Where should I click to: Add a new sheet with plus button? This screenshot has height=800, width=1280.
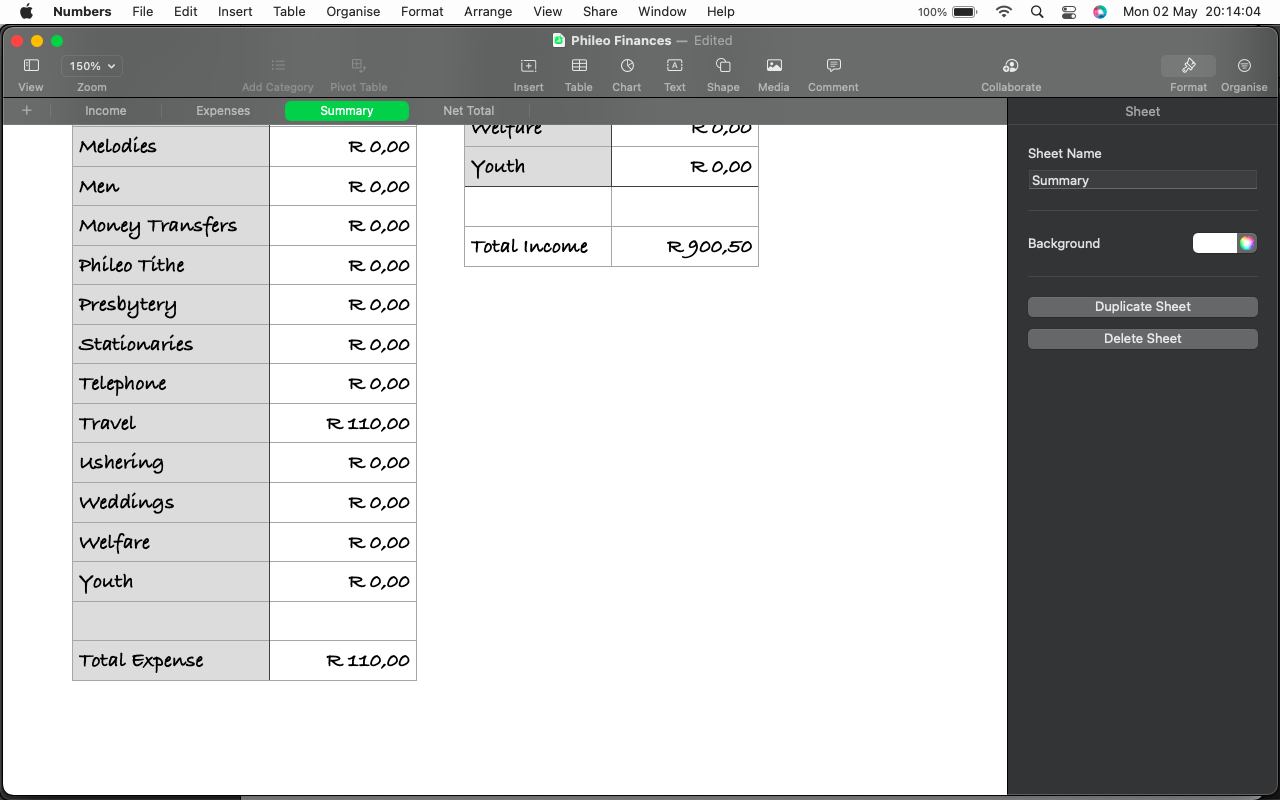click(x=27, y=111)
